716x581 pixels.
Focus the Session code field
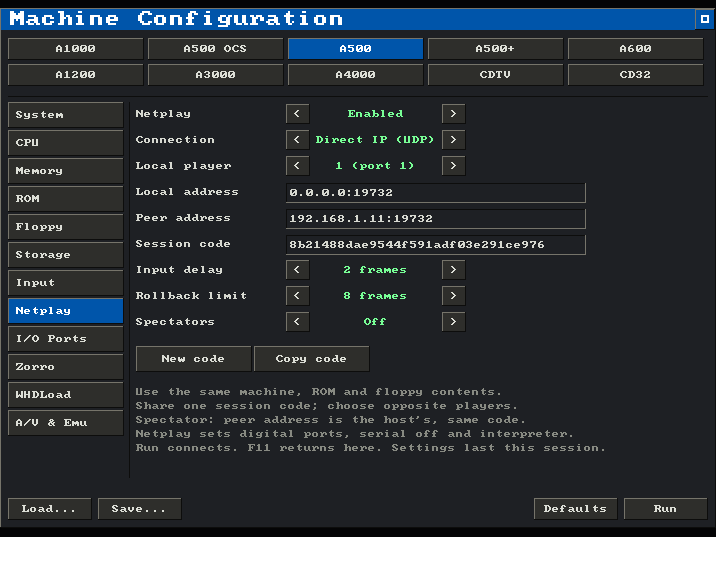(x=436, y=245)
